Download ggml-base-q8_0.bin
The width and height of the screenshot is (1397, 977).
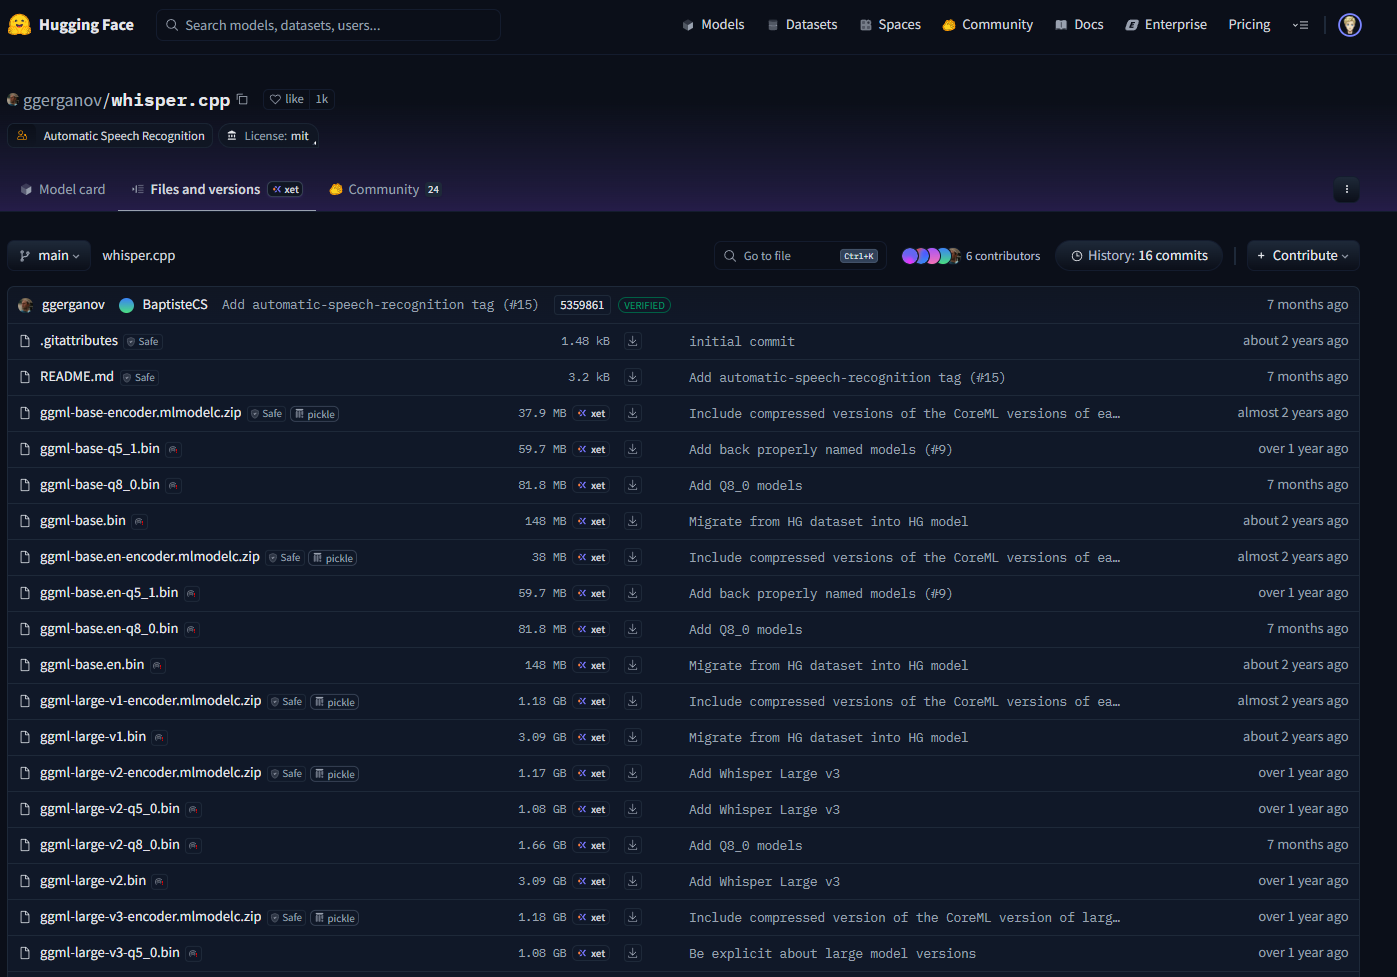pyautogui.click(x=633, y=485)
